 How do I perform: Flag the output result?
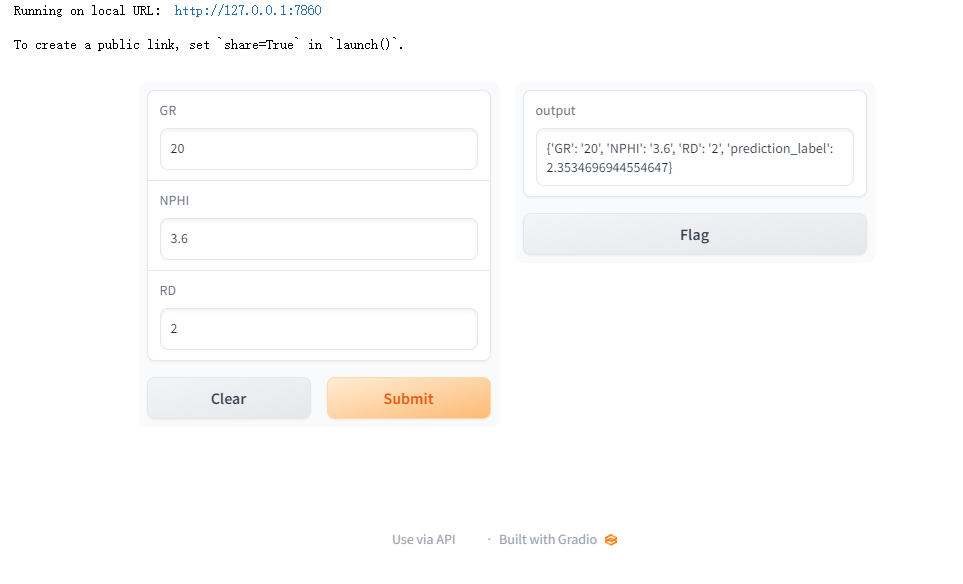coord(695,235)
